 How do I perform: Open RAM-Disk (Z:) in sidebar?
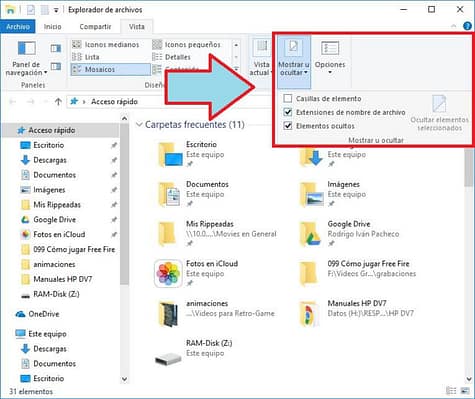click(56, 294)
